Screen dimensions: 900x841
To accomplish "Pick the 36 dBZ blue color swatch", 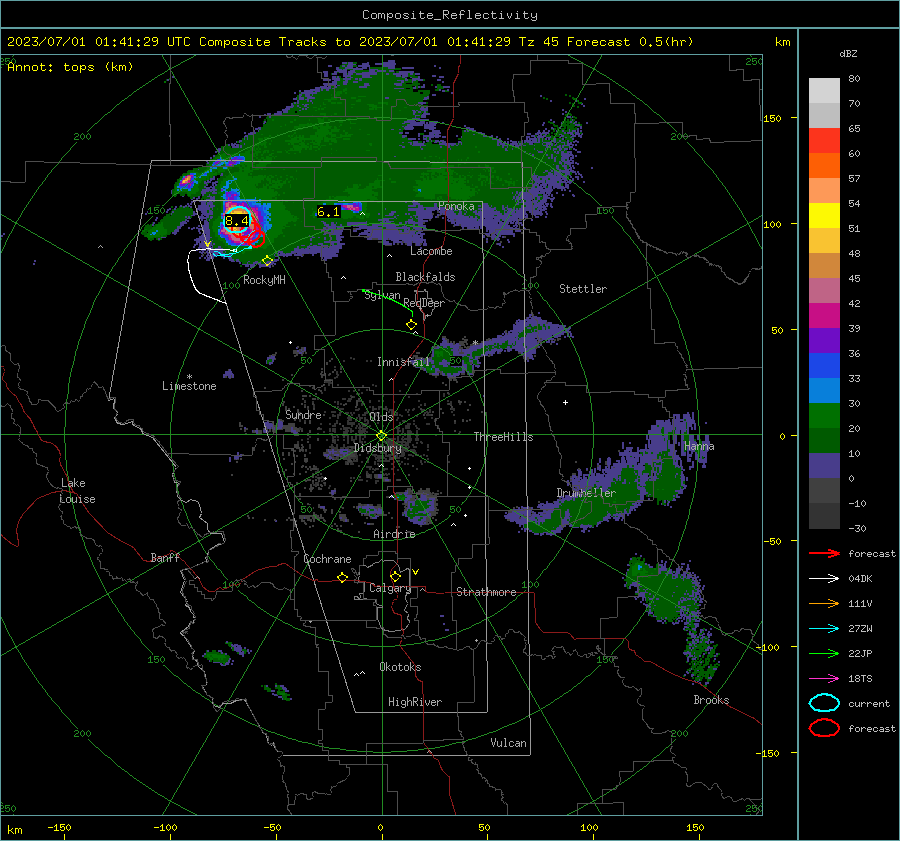I will (824, 365).
